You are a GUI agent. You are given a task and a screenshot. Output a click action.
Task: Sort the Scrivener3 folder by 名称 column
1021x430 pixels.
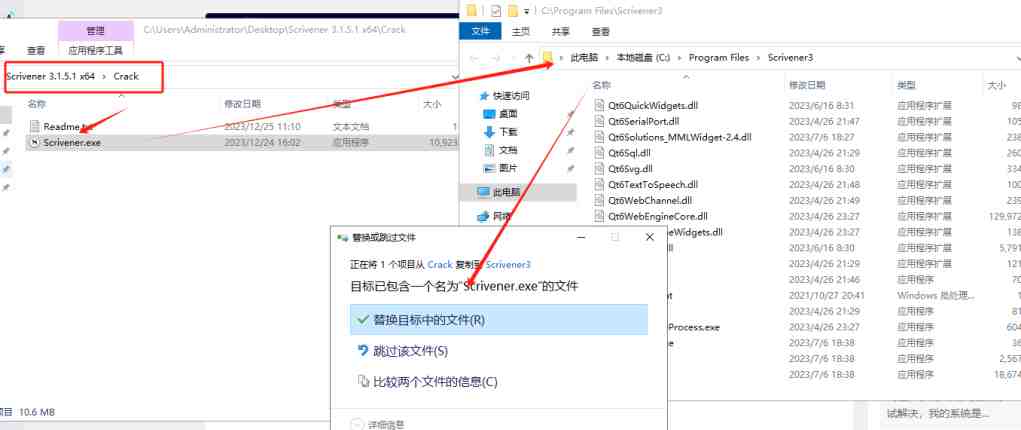click(601, 85)
